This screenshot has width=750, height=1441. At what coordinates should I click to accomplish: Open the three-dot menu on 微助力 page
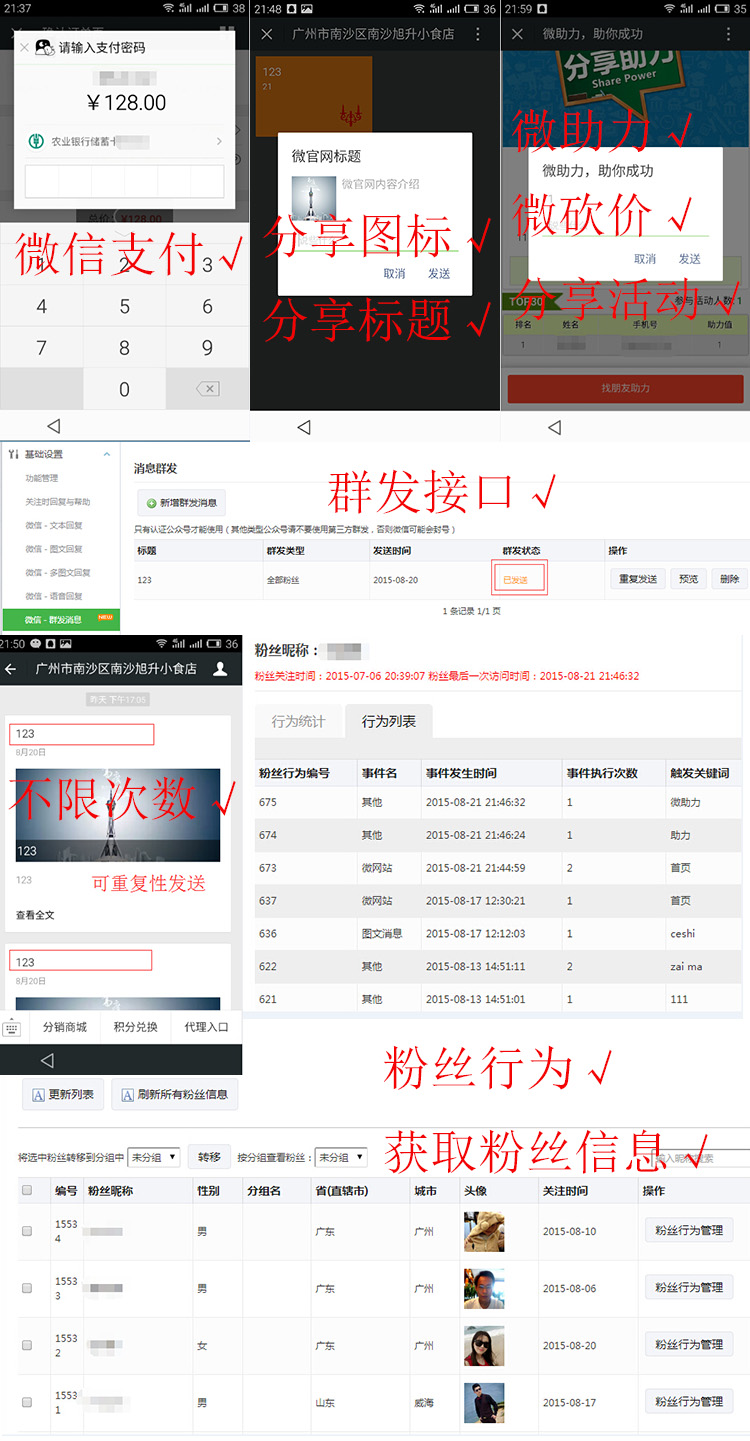728,34
